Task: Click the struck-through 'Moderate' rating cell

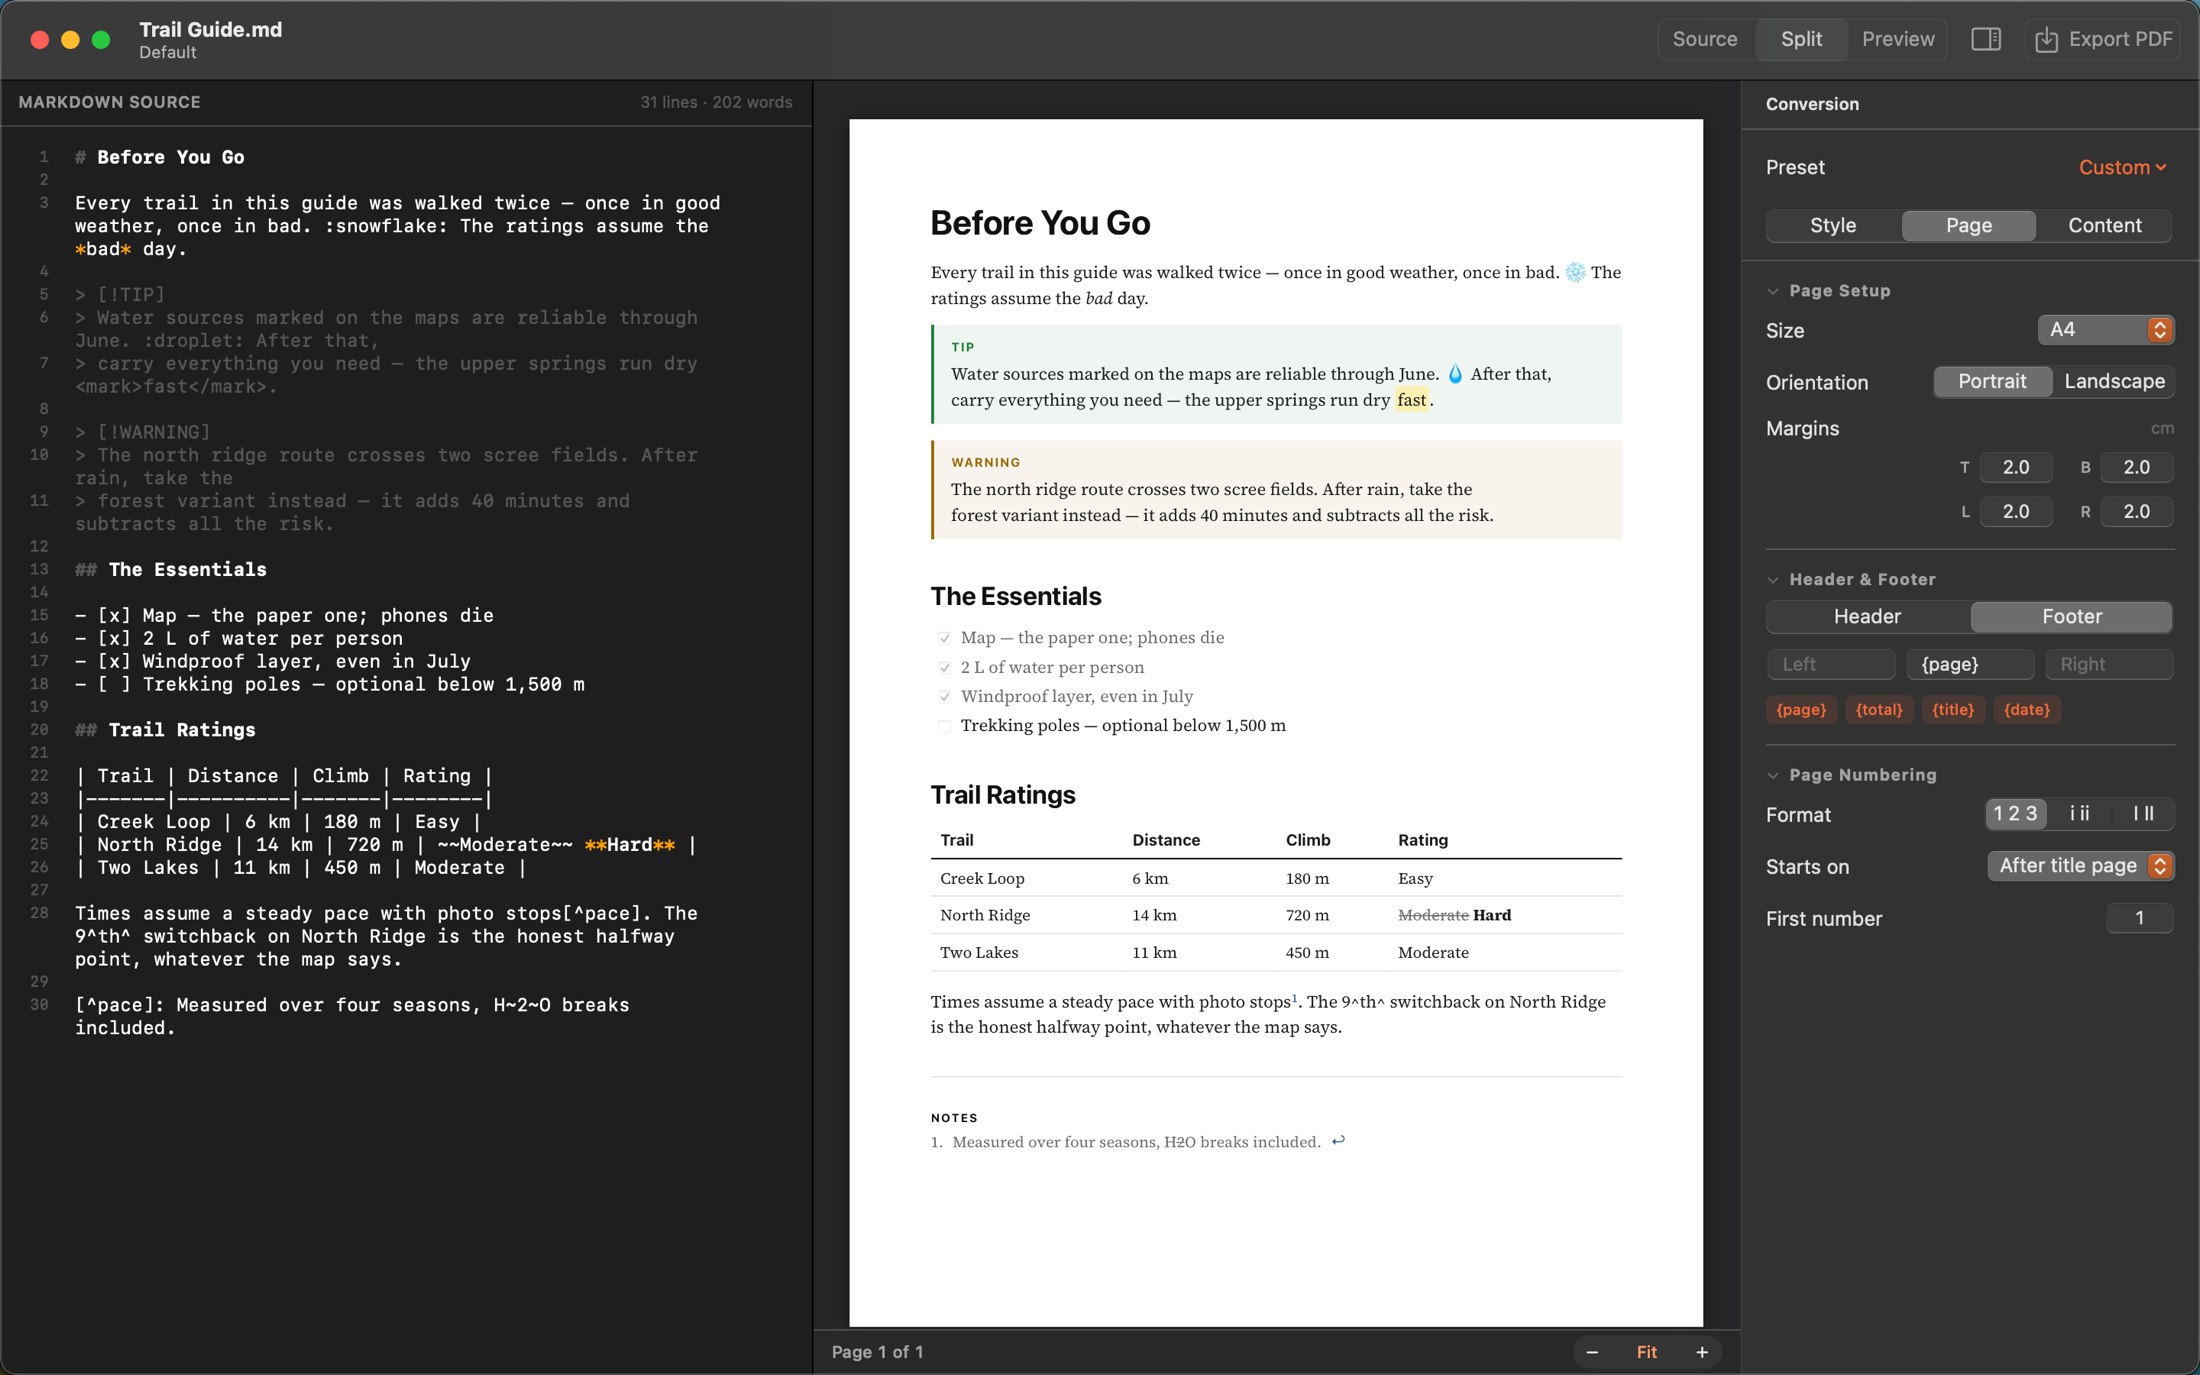Action: pyautogui.click(x=1432, y=915)
